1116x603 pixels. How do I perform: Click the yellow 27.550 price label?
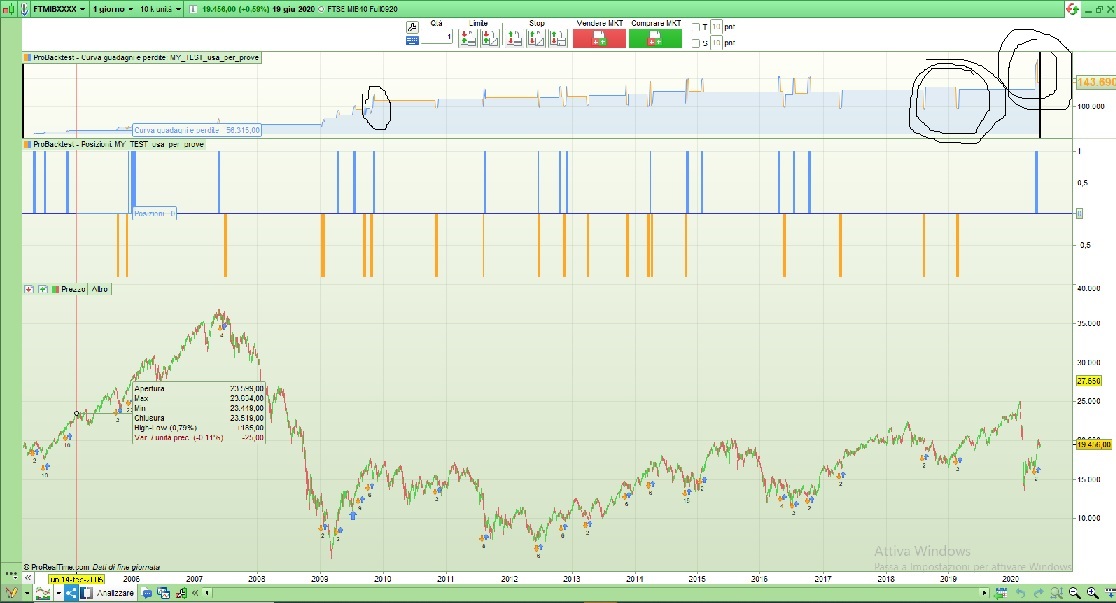1089,381
